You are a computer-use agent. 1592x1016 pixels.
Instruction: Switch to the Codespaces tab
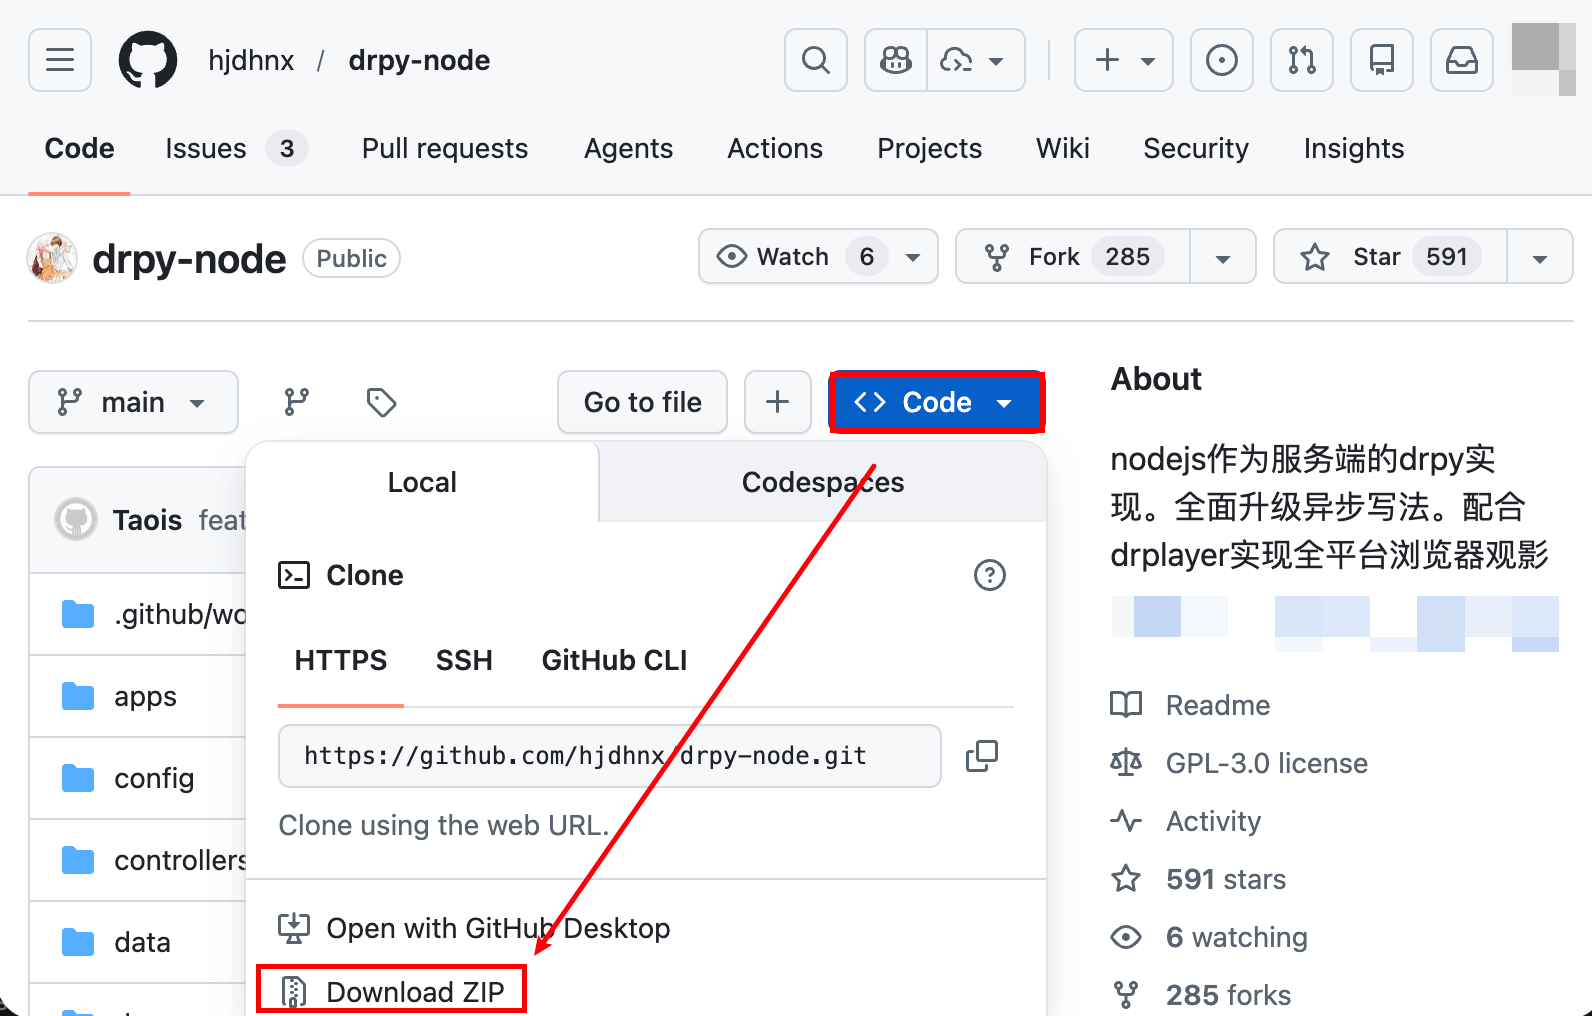pos(822,482)
